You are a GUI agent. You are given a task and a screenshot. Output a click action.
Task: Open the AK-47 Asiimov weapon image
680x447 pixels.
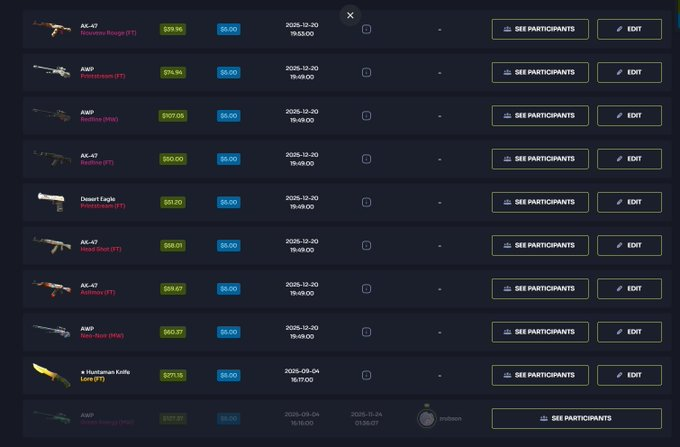(52, 289)
